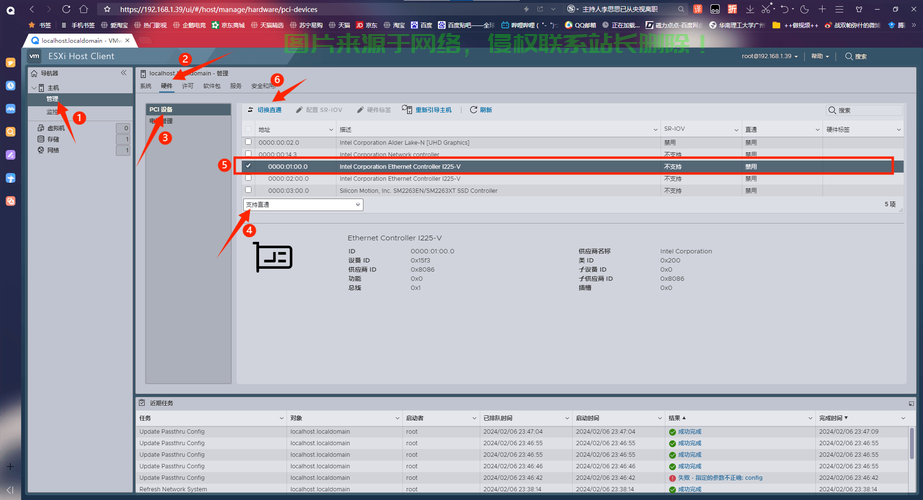Click the PCI devices table search field
The image size is (923, 500).
tap(864, 110)
